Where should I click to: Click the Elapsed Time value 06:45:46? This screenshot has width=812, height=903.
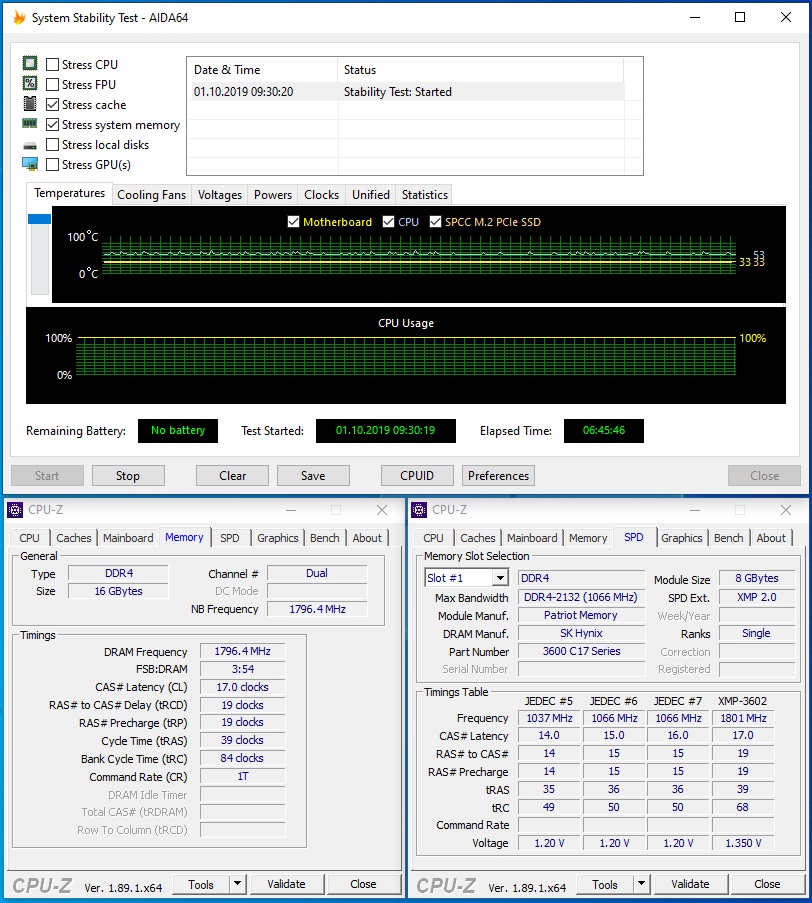(604, 430)
